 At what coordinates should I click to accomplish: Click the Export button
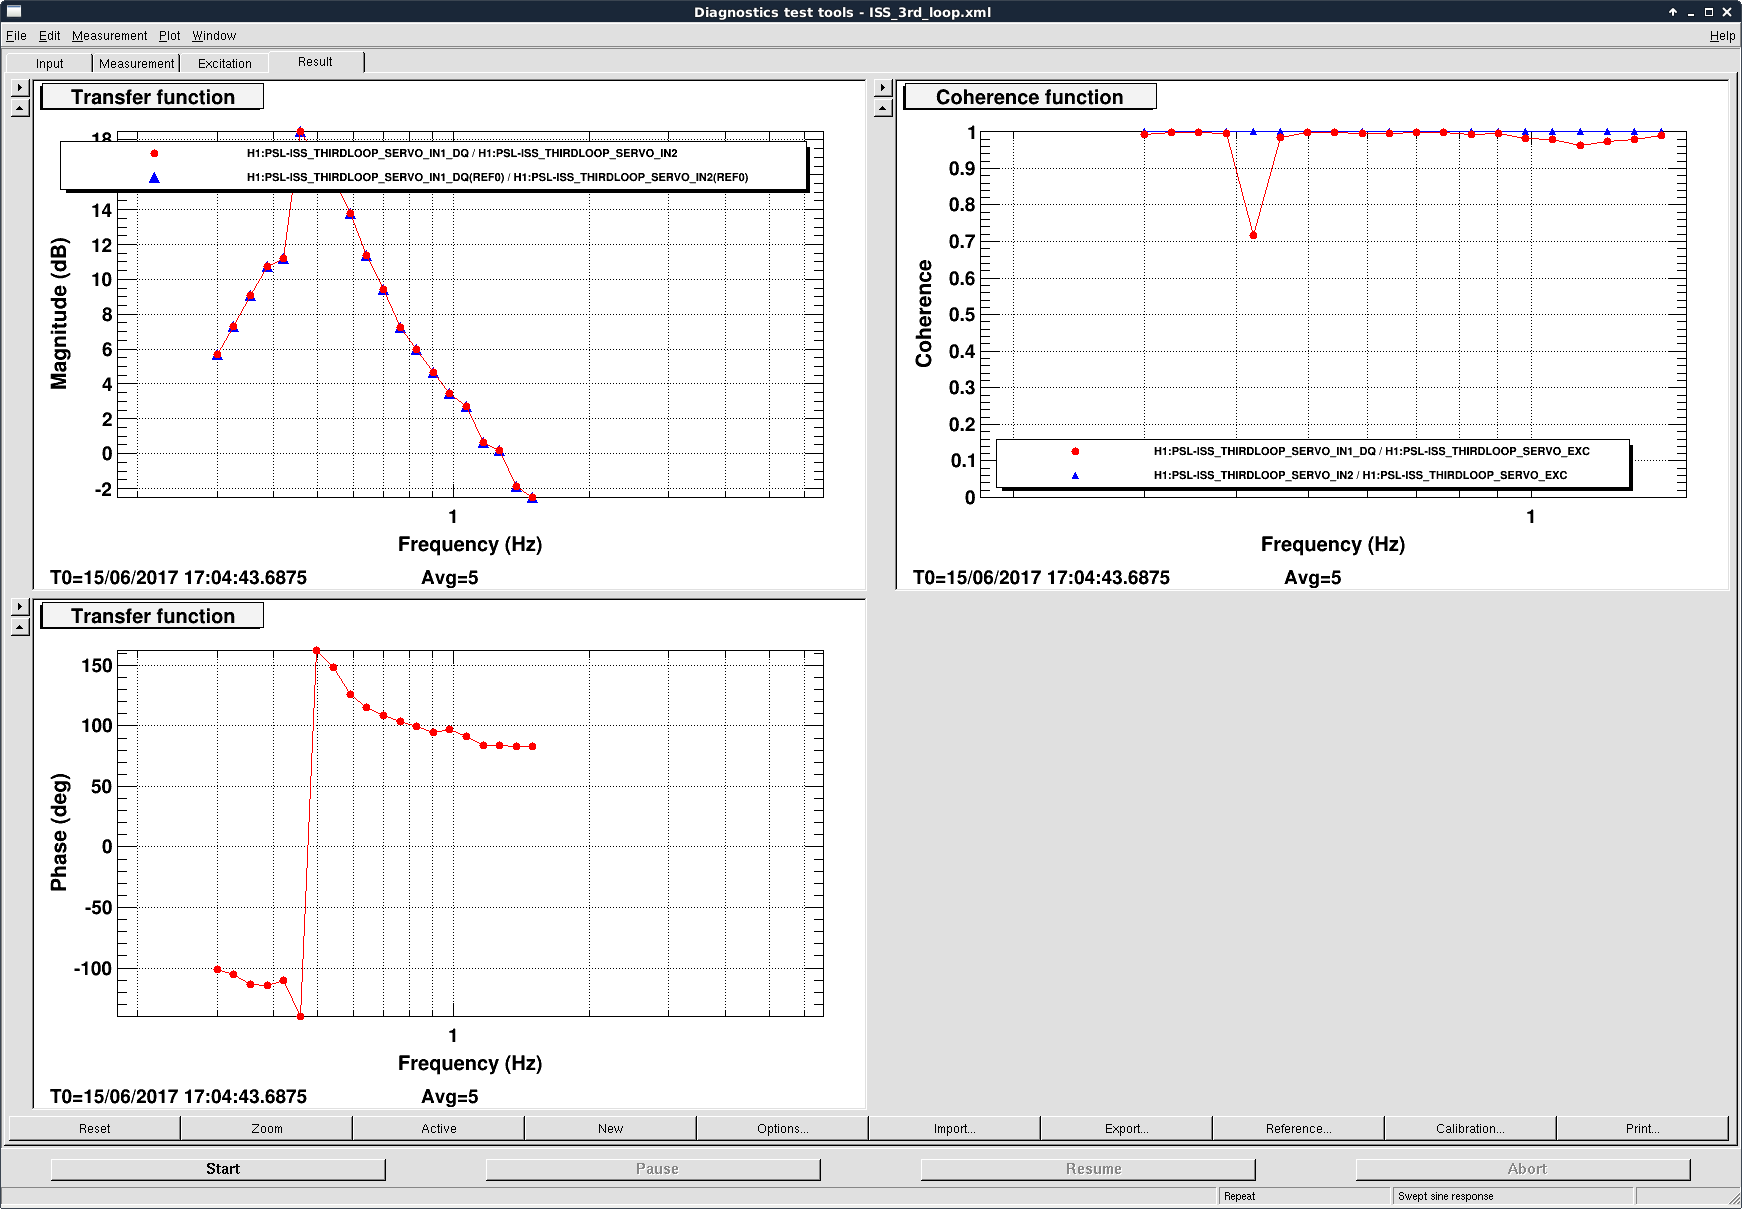coord(1127,1128)
